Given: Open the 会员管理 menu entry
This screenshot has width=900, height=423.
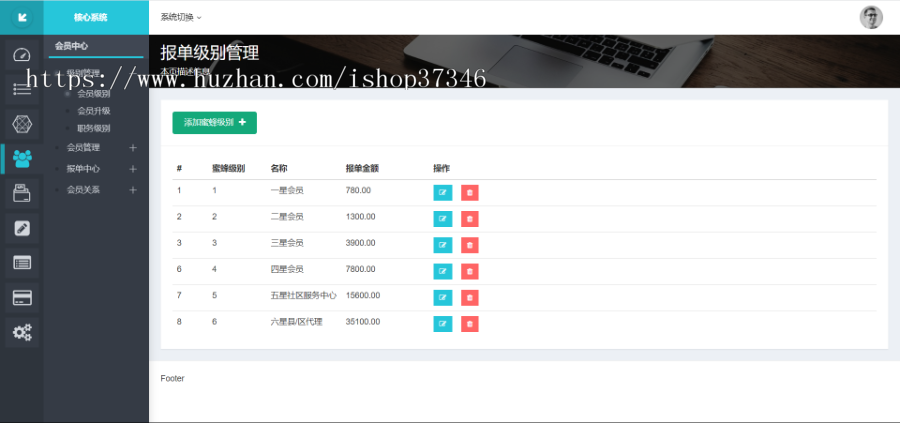Looking at the screenshot, I should 83,148.
